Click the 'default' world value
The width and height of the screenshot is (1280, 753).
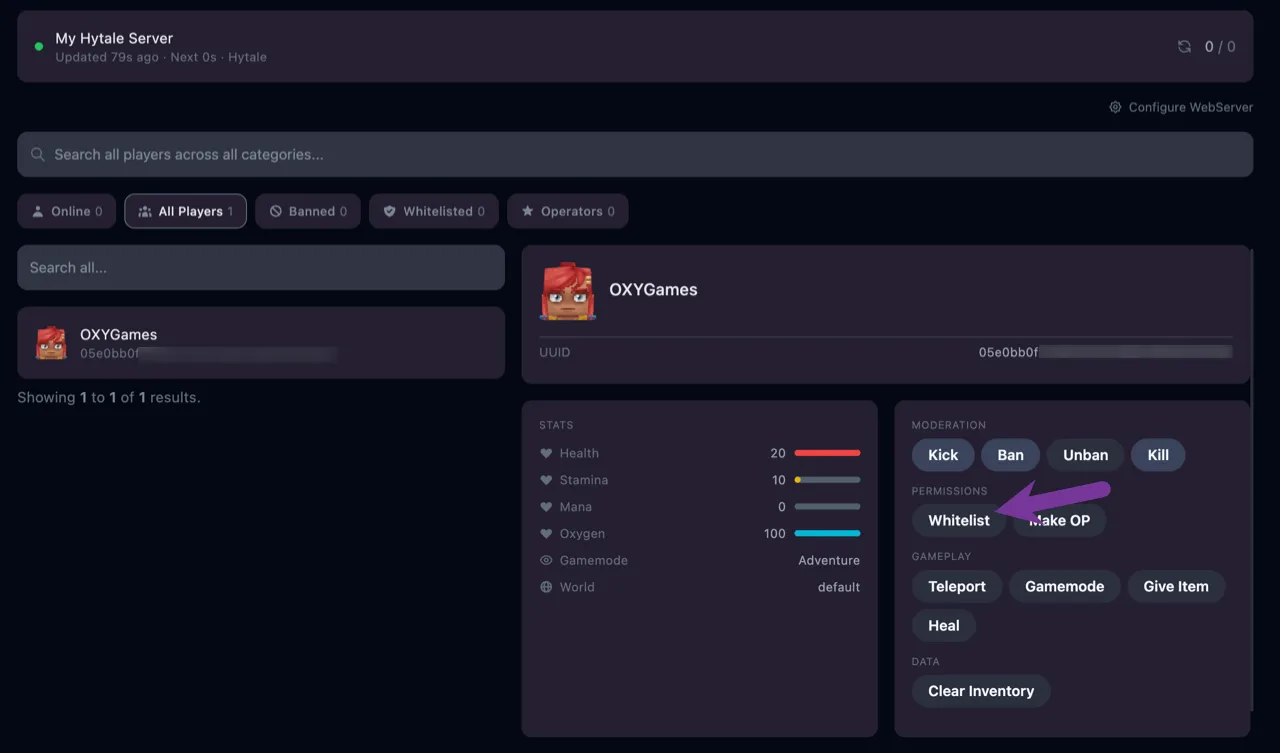[x=839, y=587]
